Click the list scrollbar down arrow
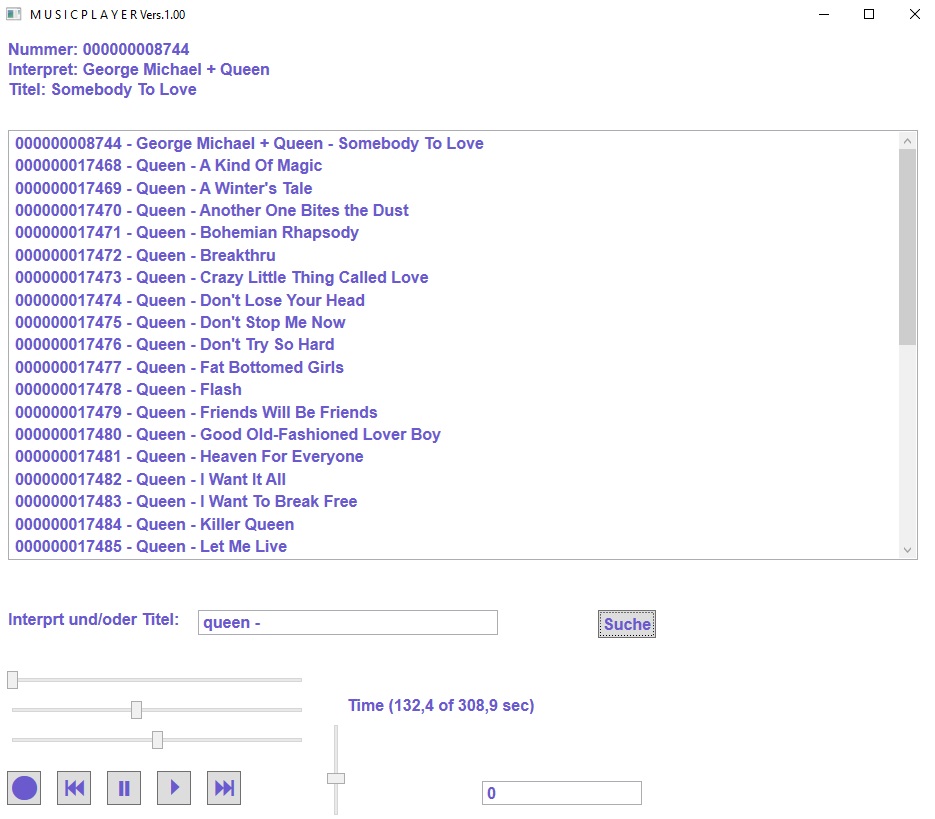This screenshot has width=935, height=819. point(908,550)
